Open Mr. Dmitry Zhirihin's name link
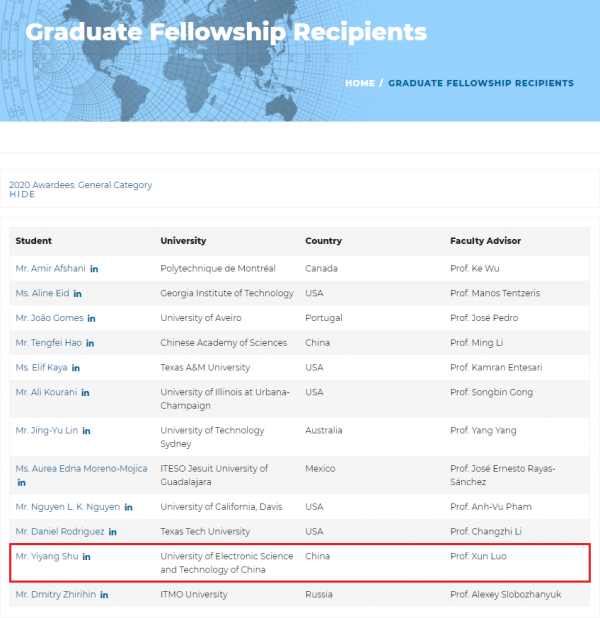Viewport: 600px width, 618px height. tap(55, 595)
